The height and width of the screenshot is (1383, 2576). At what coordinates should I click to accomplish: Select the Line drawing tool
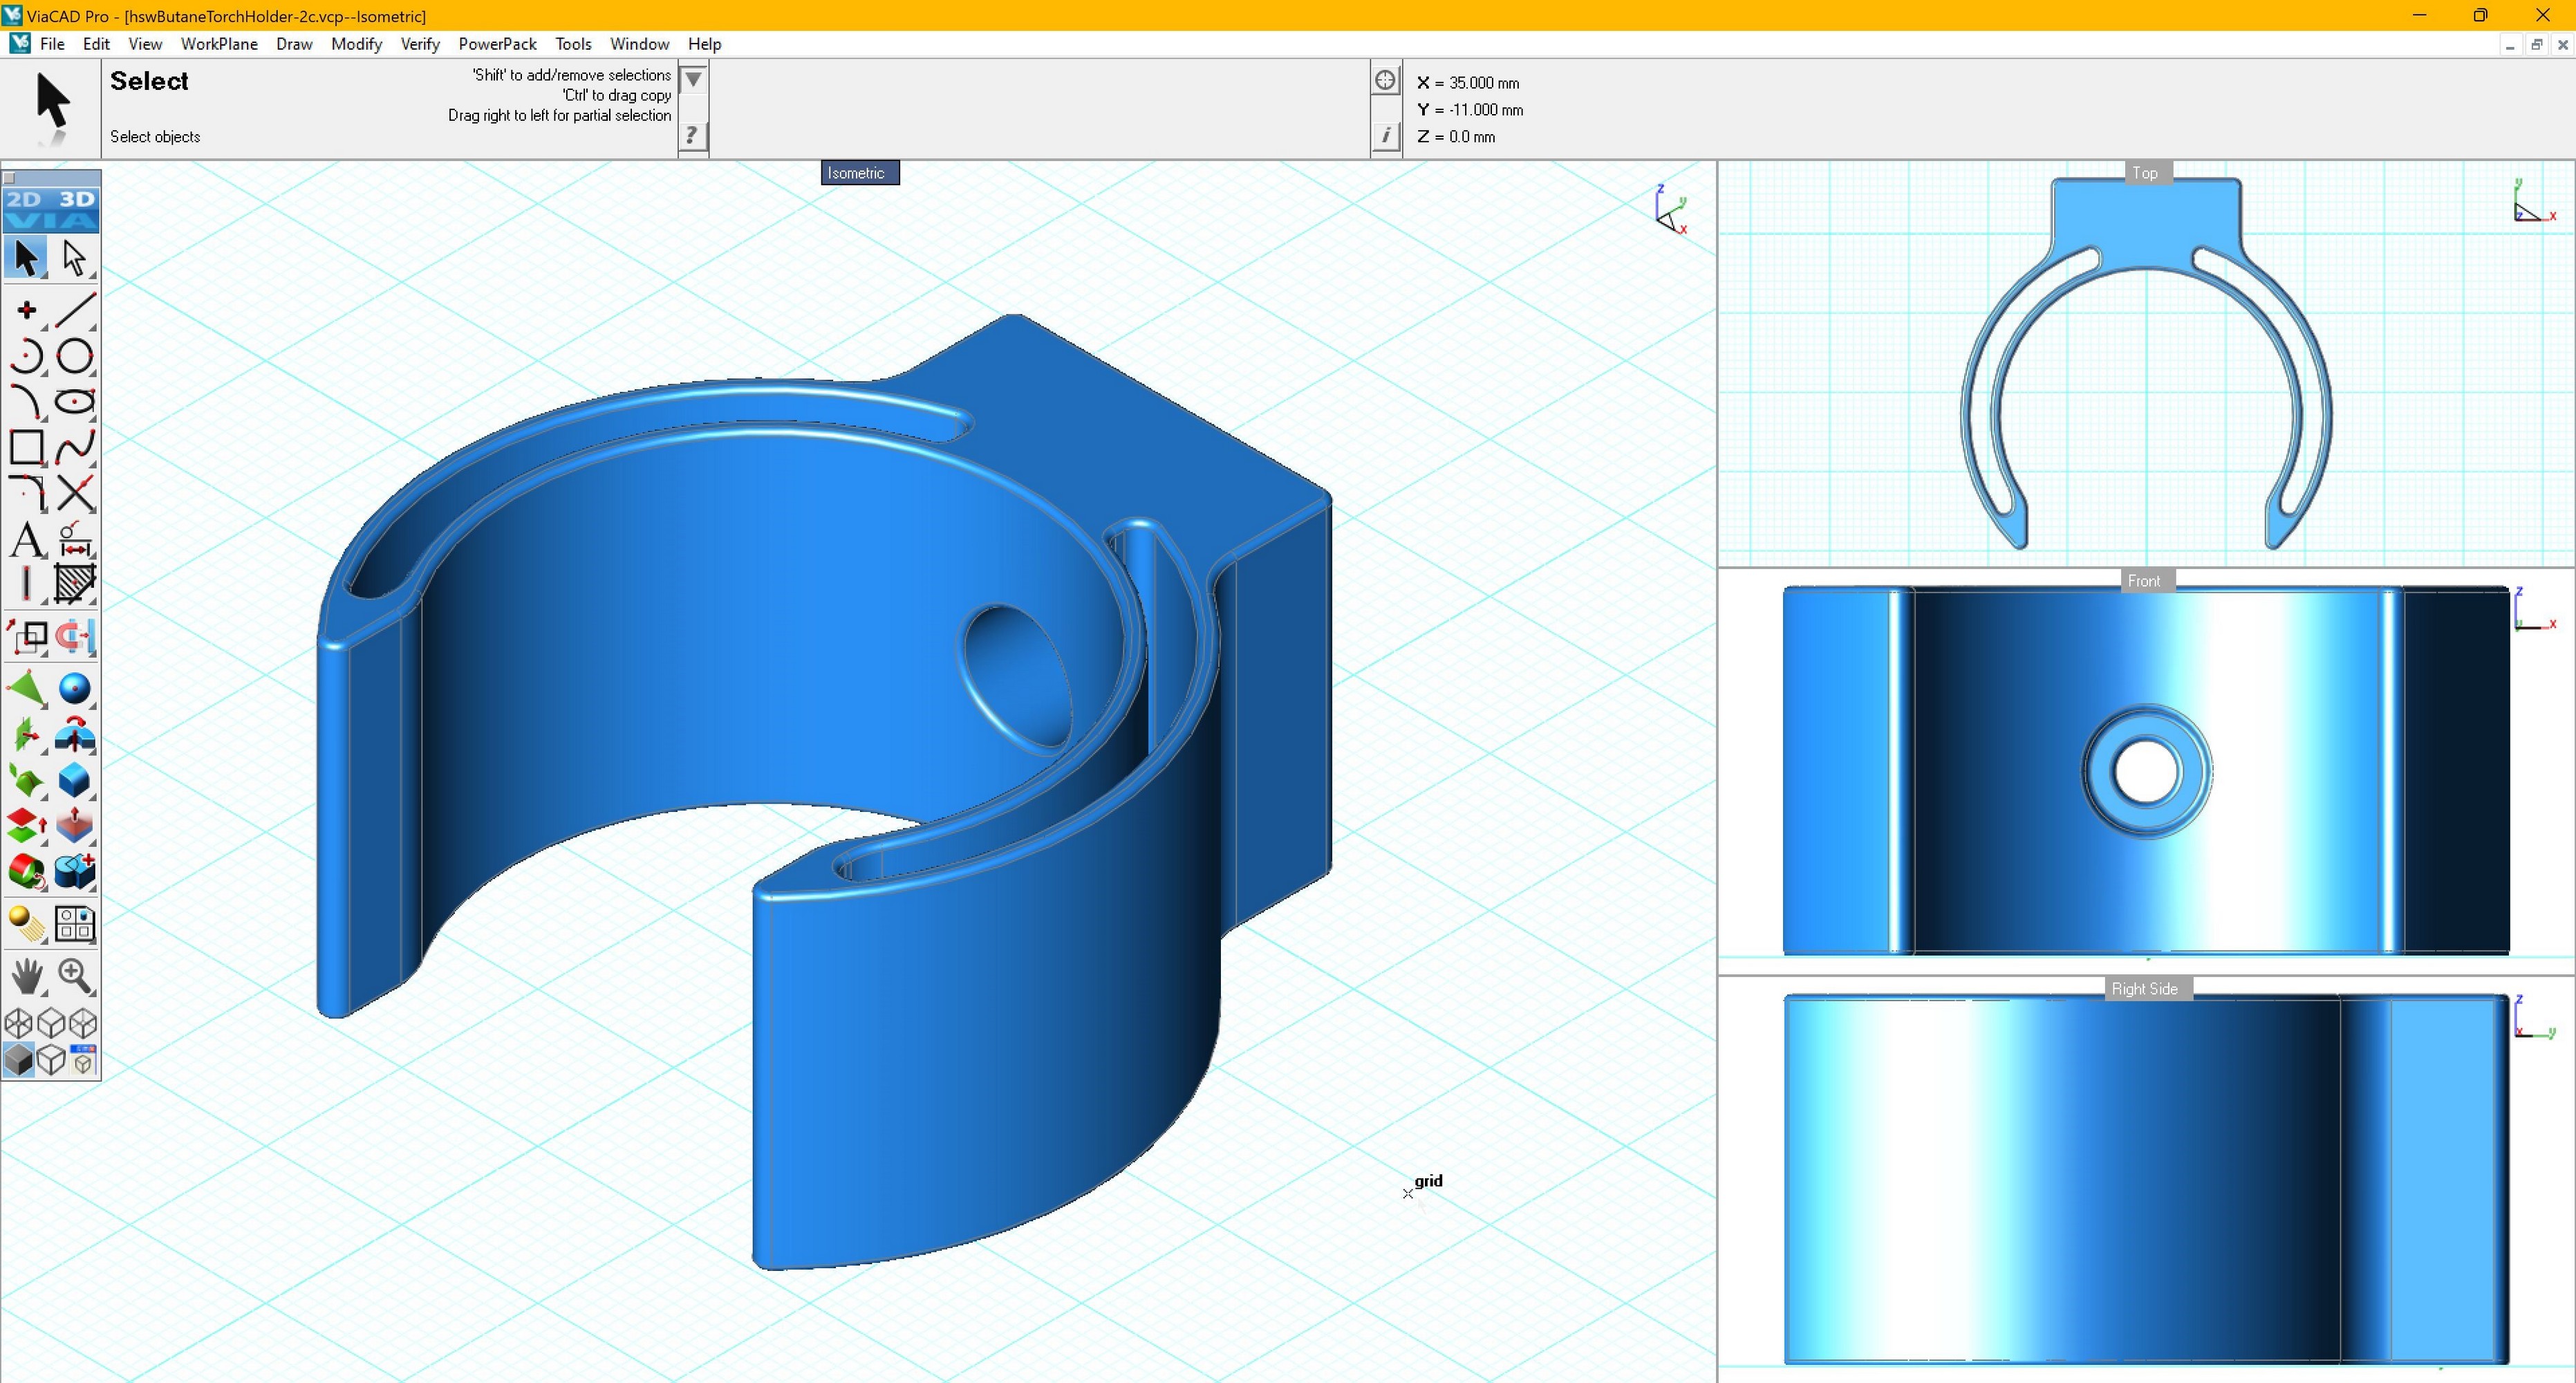point(75,310)
